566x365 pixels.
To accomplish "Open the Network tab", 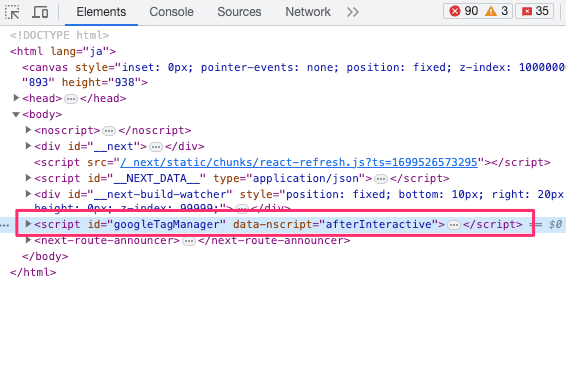I will click(x=308, y=12).
